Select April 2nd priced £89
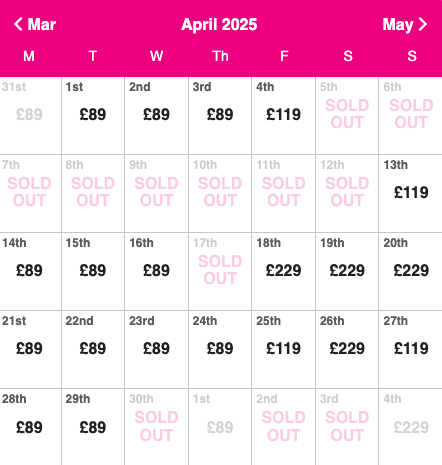The width and height of the screenshot is (442, 465). pos(156,116)
